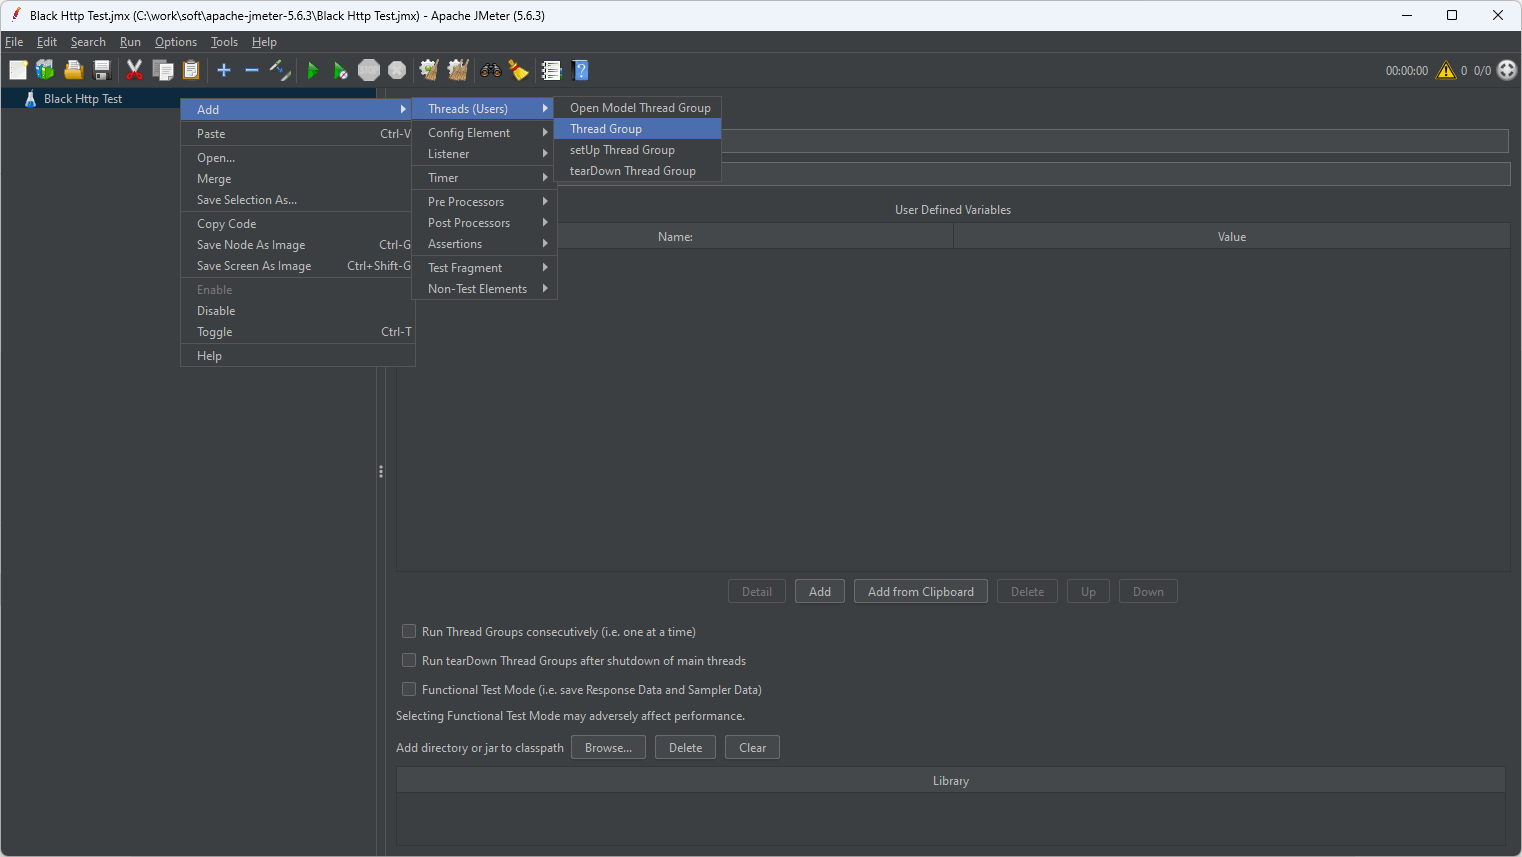This screenshot has height=857, width=1522.
Task: Click the Open file folder icon
Action: 73,70
